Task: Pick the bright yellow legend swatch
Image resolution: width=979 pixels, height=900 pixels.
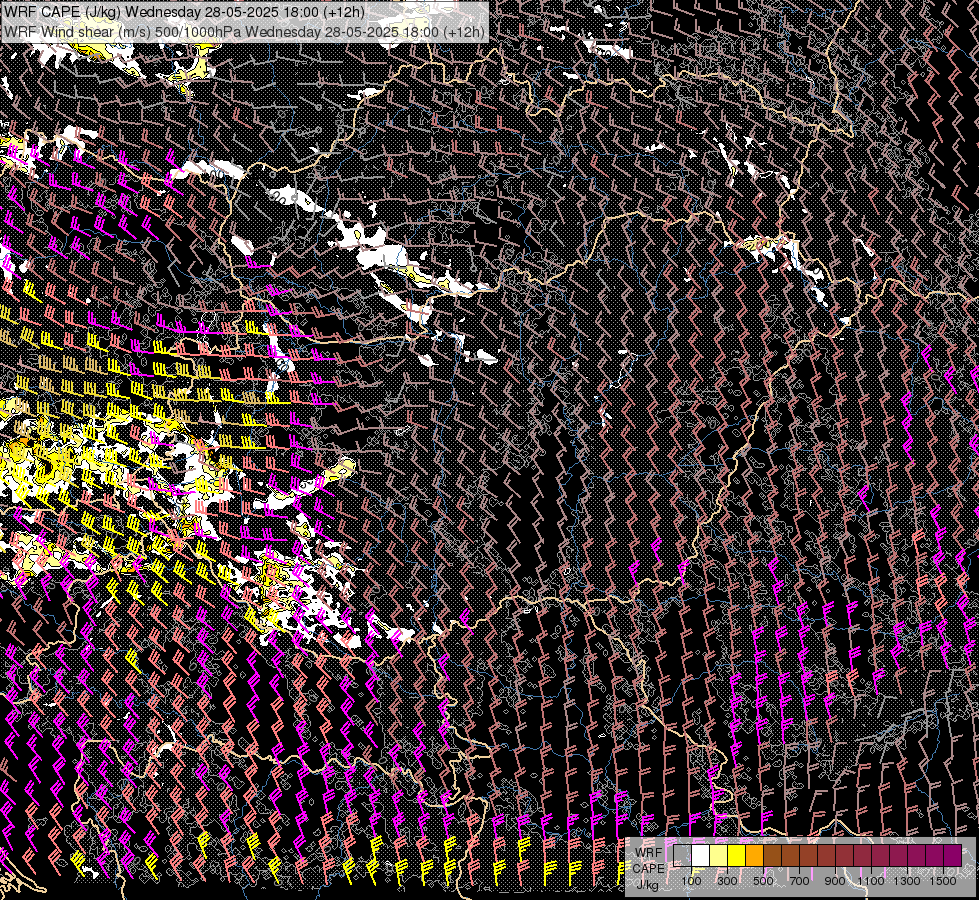Action: pyautogui.click(x=737, y=855)
